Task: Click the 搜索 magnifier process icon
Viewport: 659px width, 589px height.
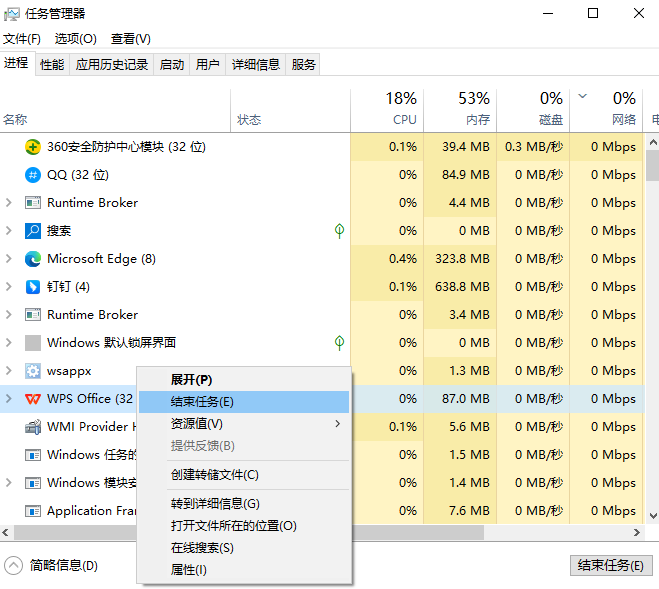Action: coord(33,231)
